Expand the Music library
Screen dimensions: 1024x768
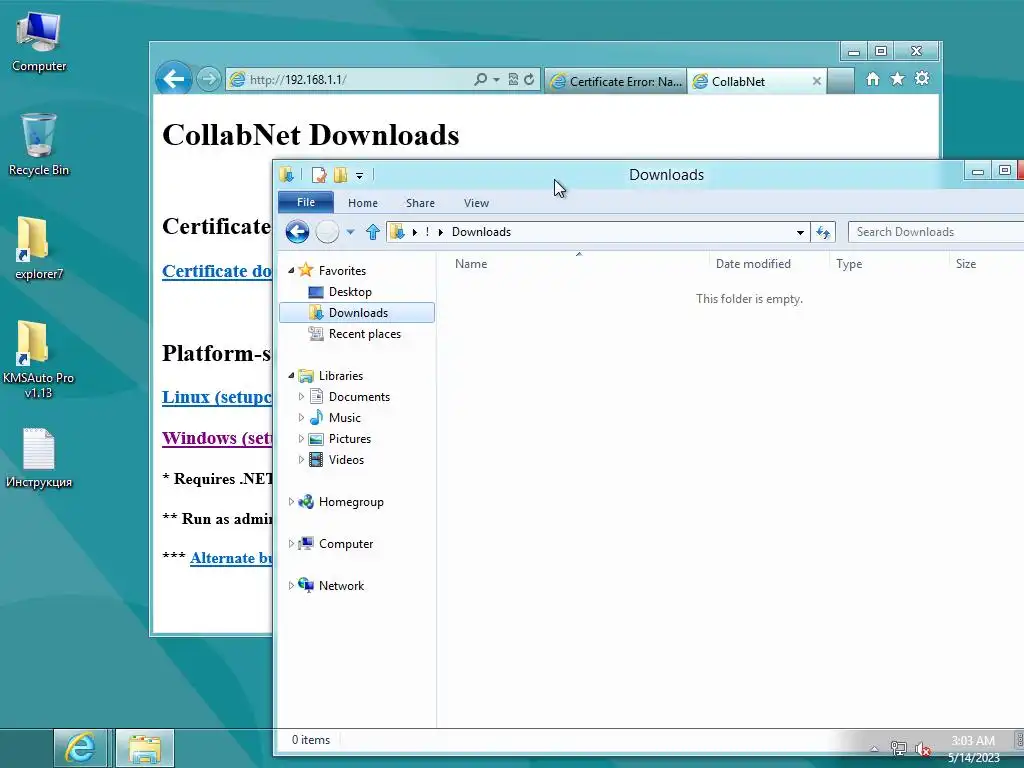tap(301, 417)
